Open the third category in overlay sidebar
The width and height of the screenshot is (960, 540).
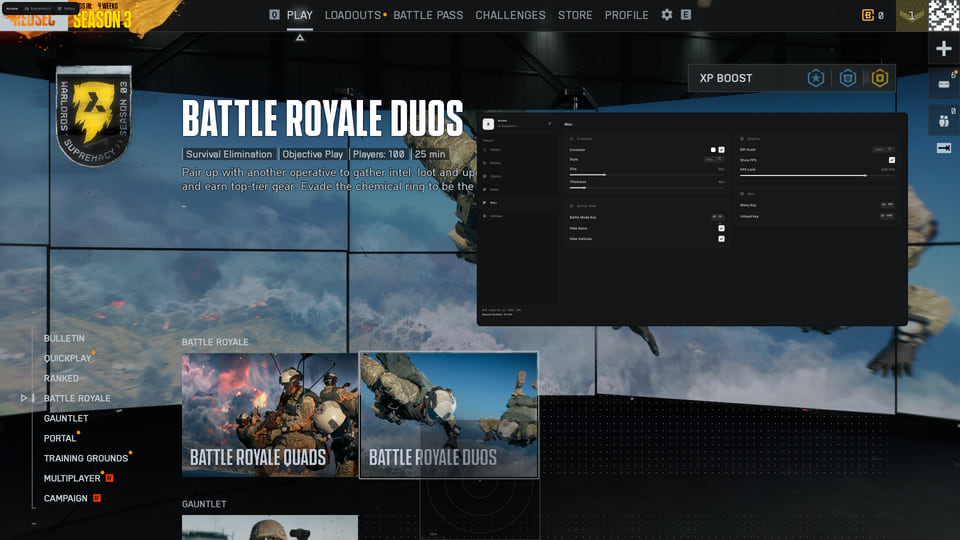click(516, 176)
